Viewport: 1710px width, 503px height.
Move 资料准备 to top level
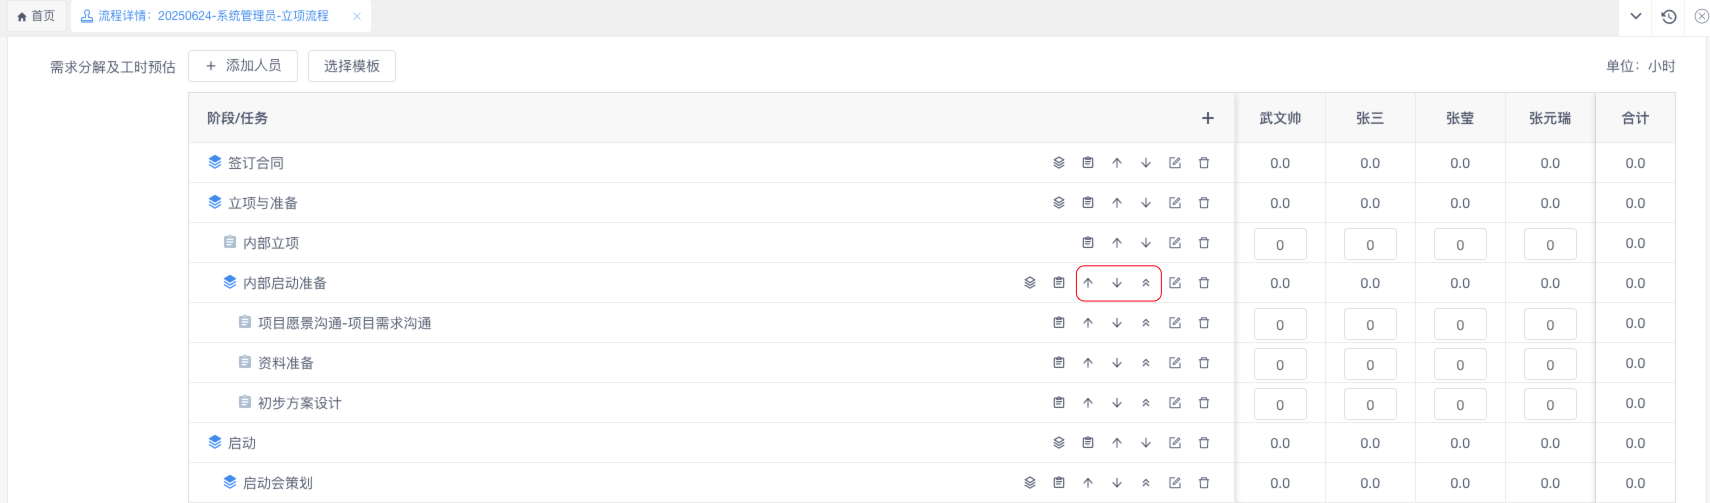click(x=1146, y=363)
